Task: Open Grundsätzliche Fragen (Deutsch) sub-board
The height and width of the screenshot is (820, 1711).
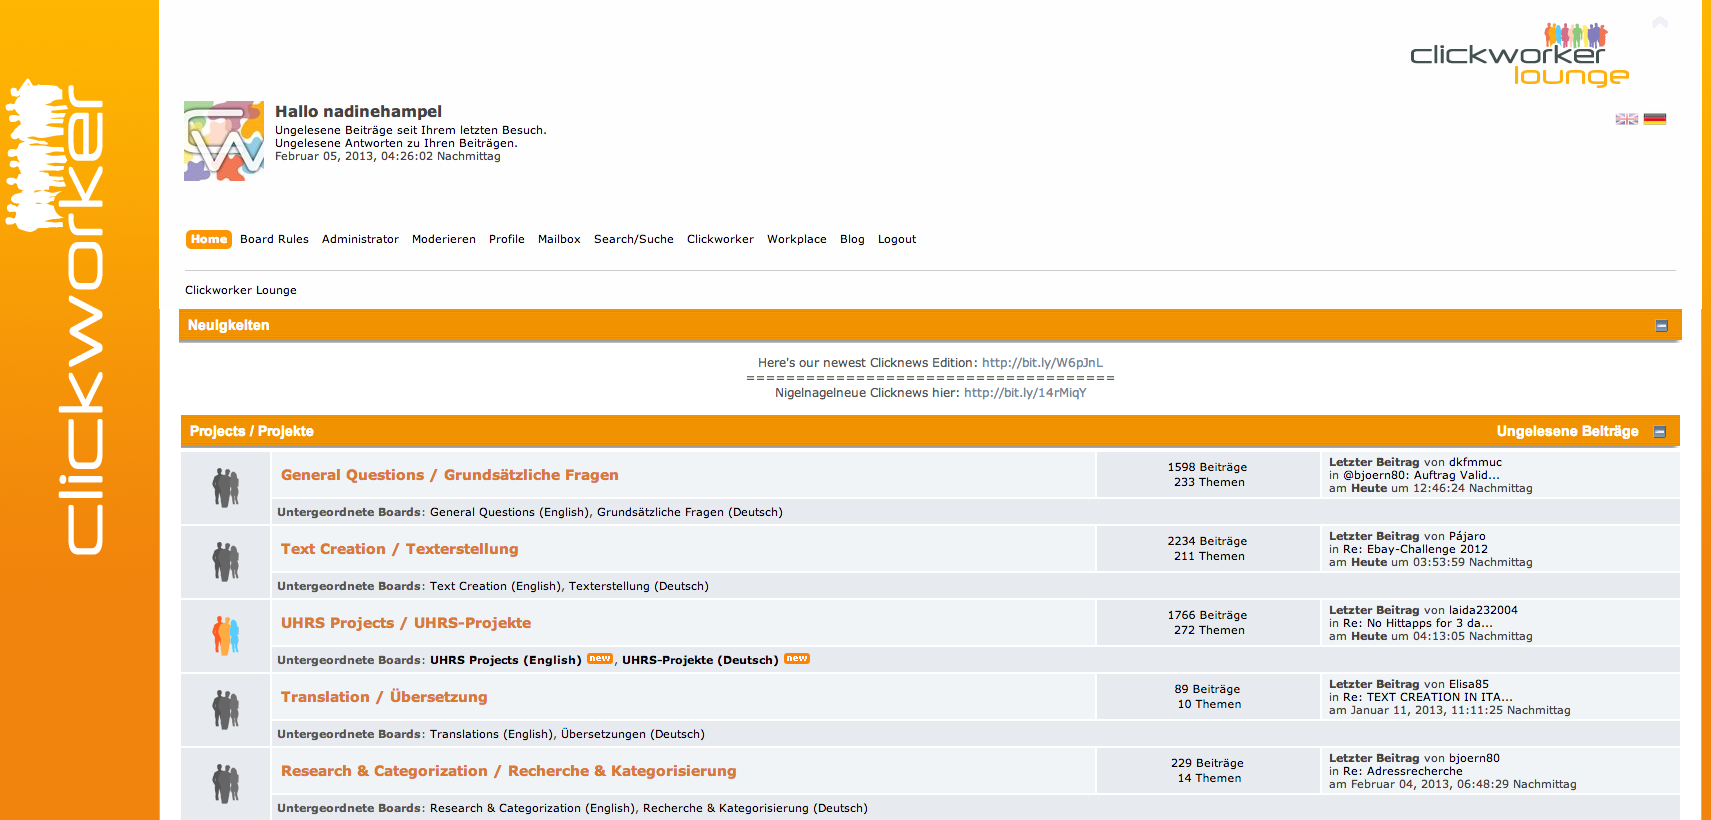Action: [x=690, y=512]
